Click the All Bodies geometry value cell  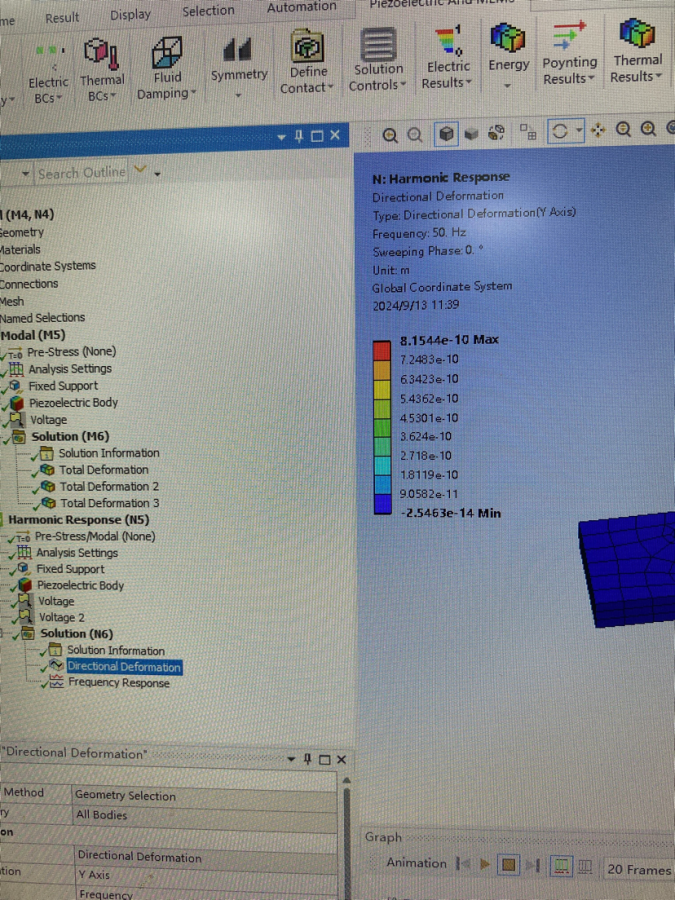coord(205,815)
